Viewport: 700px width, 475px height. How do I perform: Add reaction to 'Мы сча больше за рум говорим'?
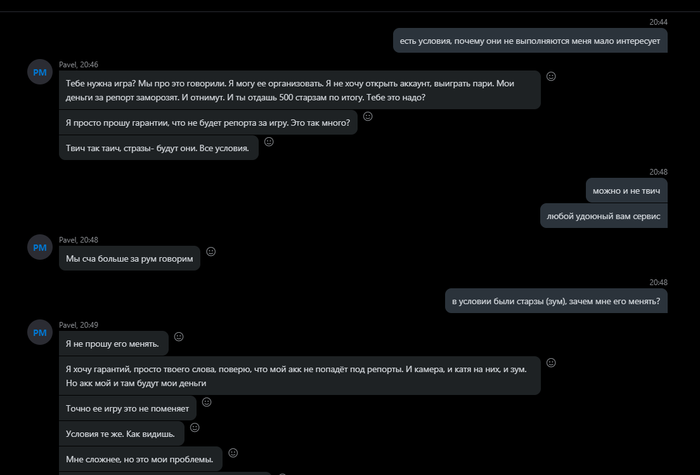211,252
